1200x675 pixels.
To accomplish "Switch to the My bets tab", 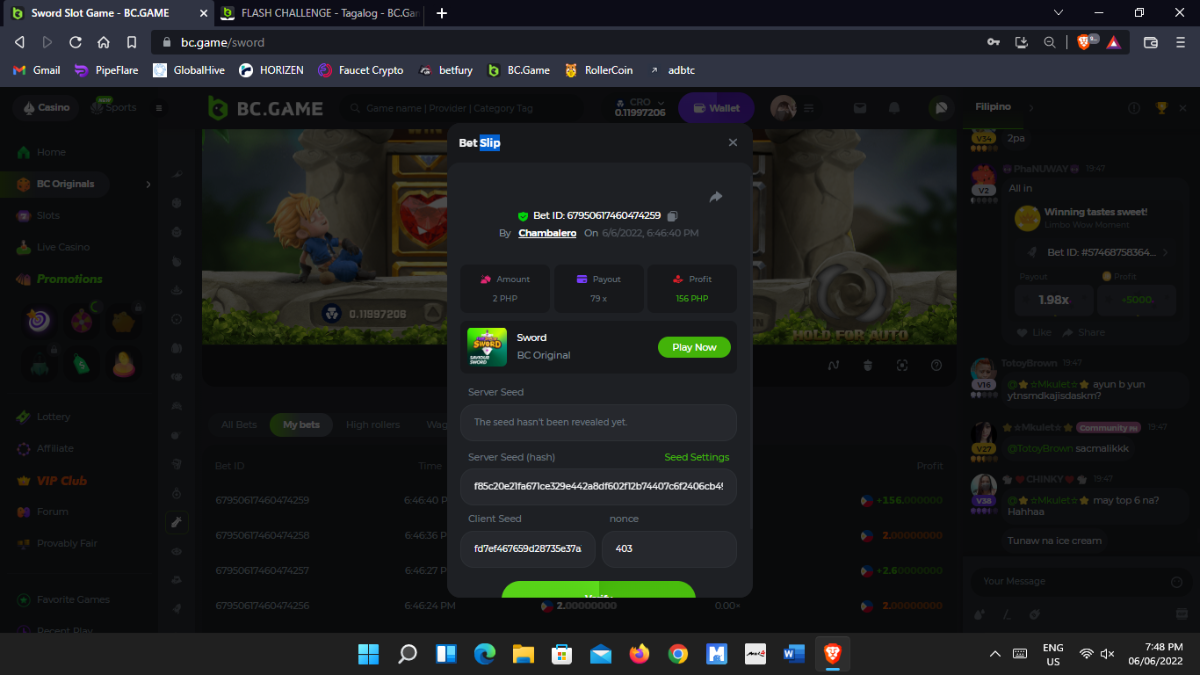I will click(x=301, y=425).
